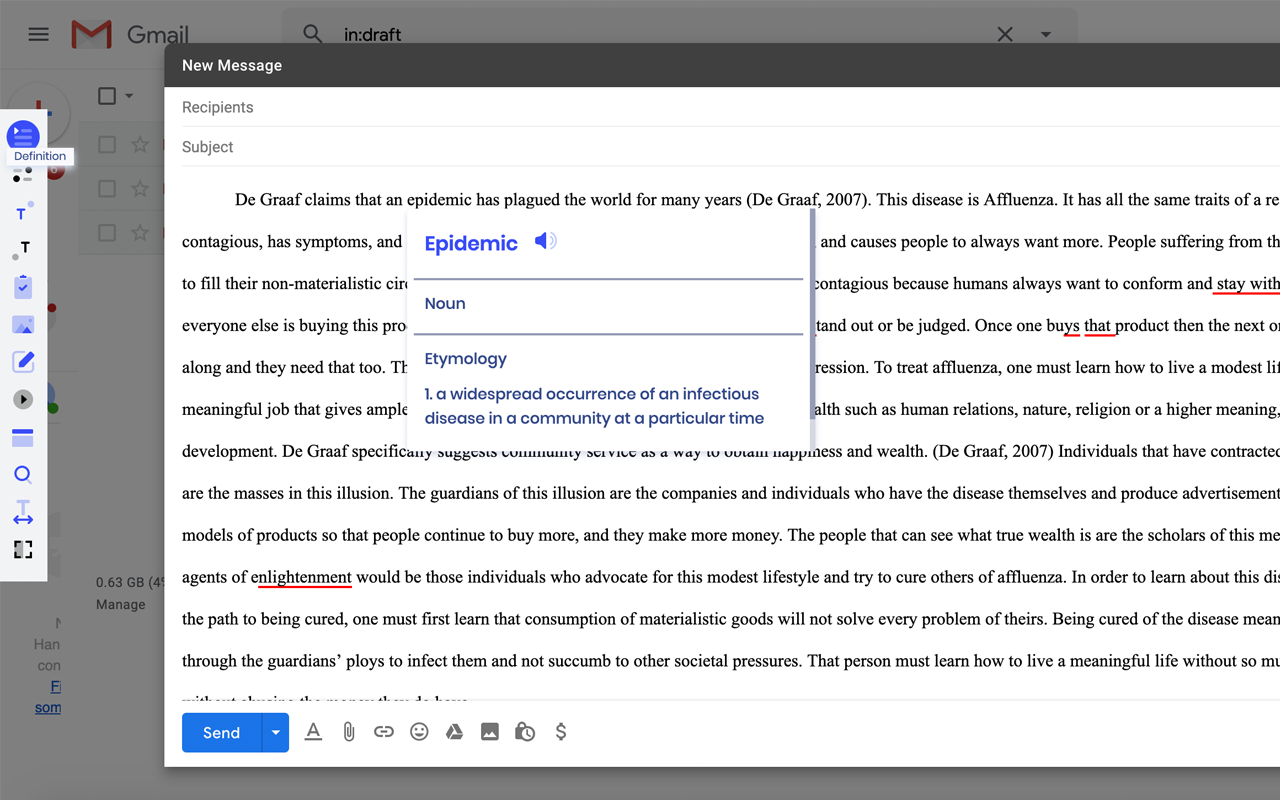
Task: Open the Gmail main menu
Action: (38, 33)
